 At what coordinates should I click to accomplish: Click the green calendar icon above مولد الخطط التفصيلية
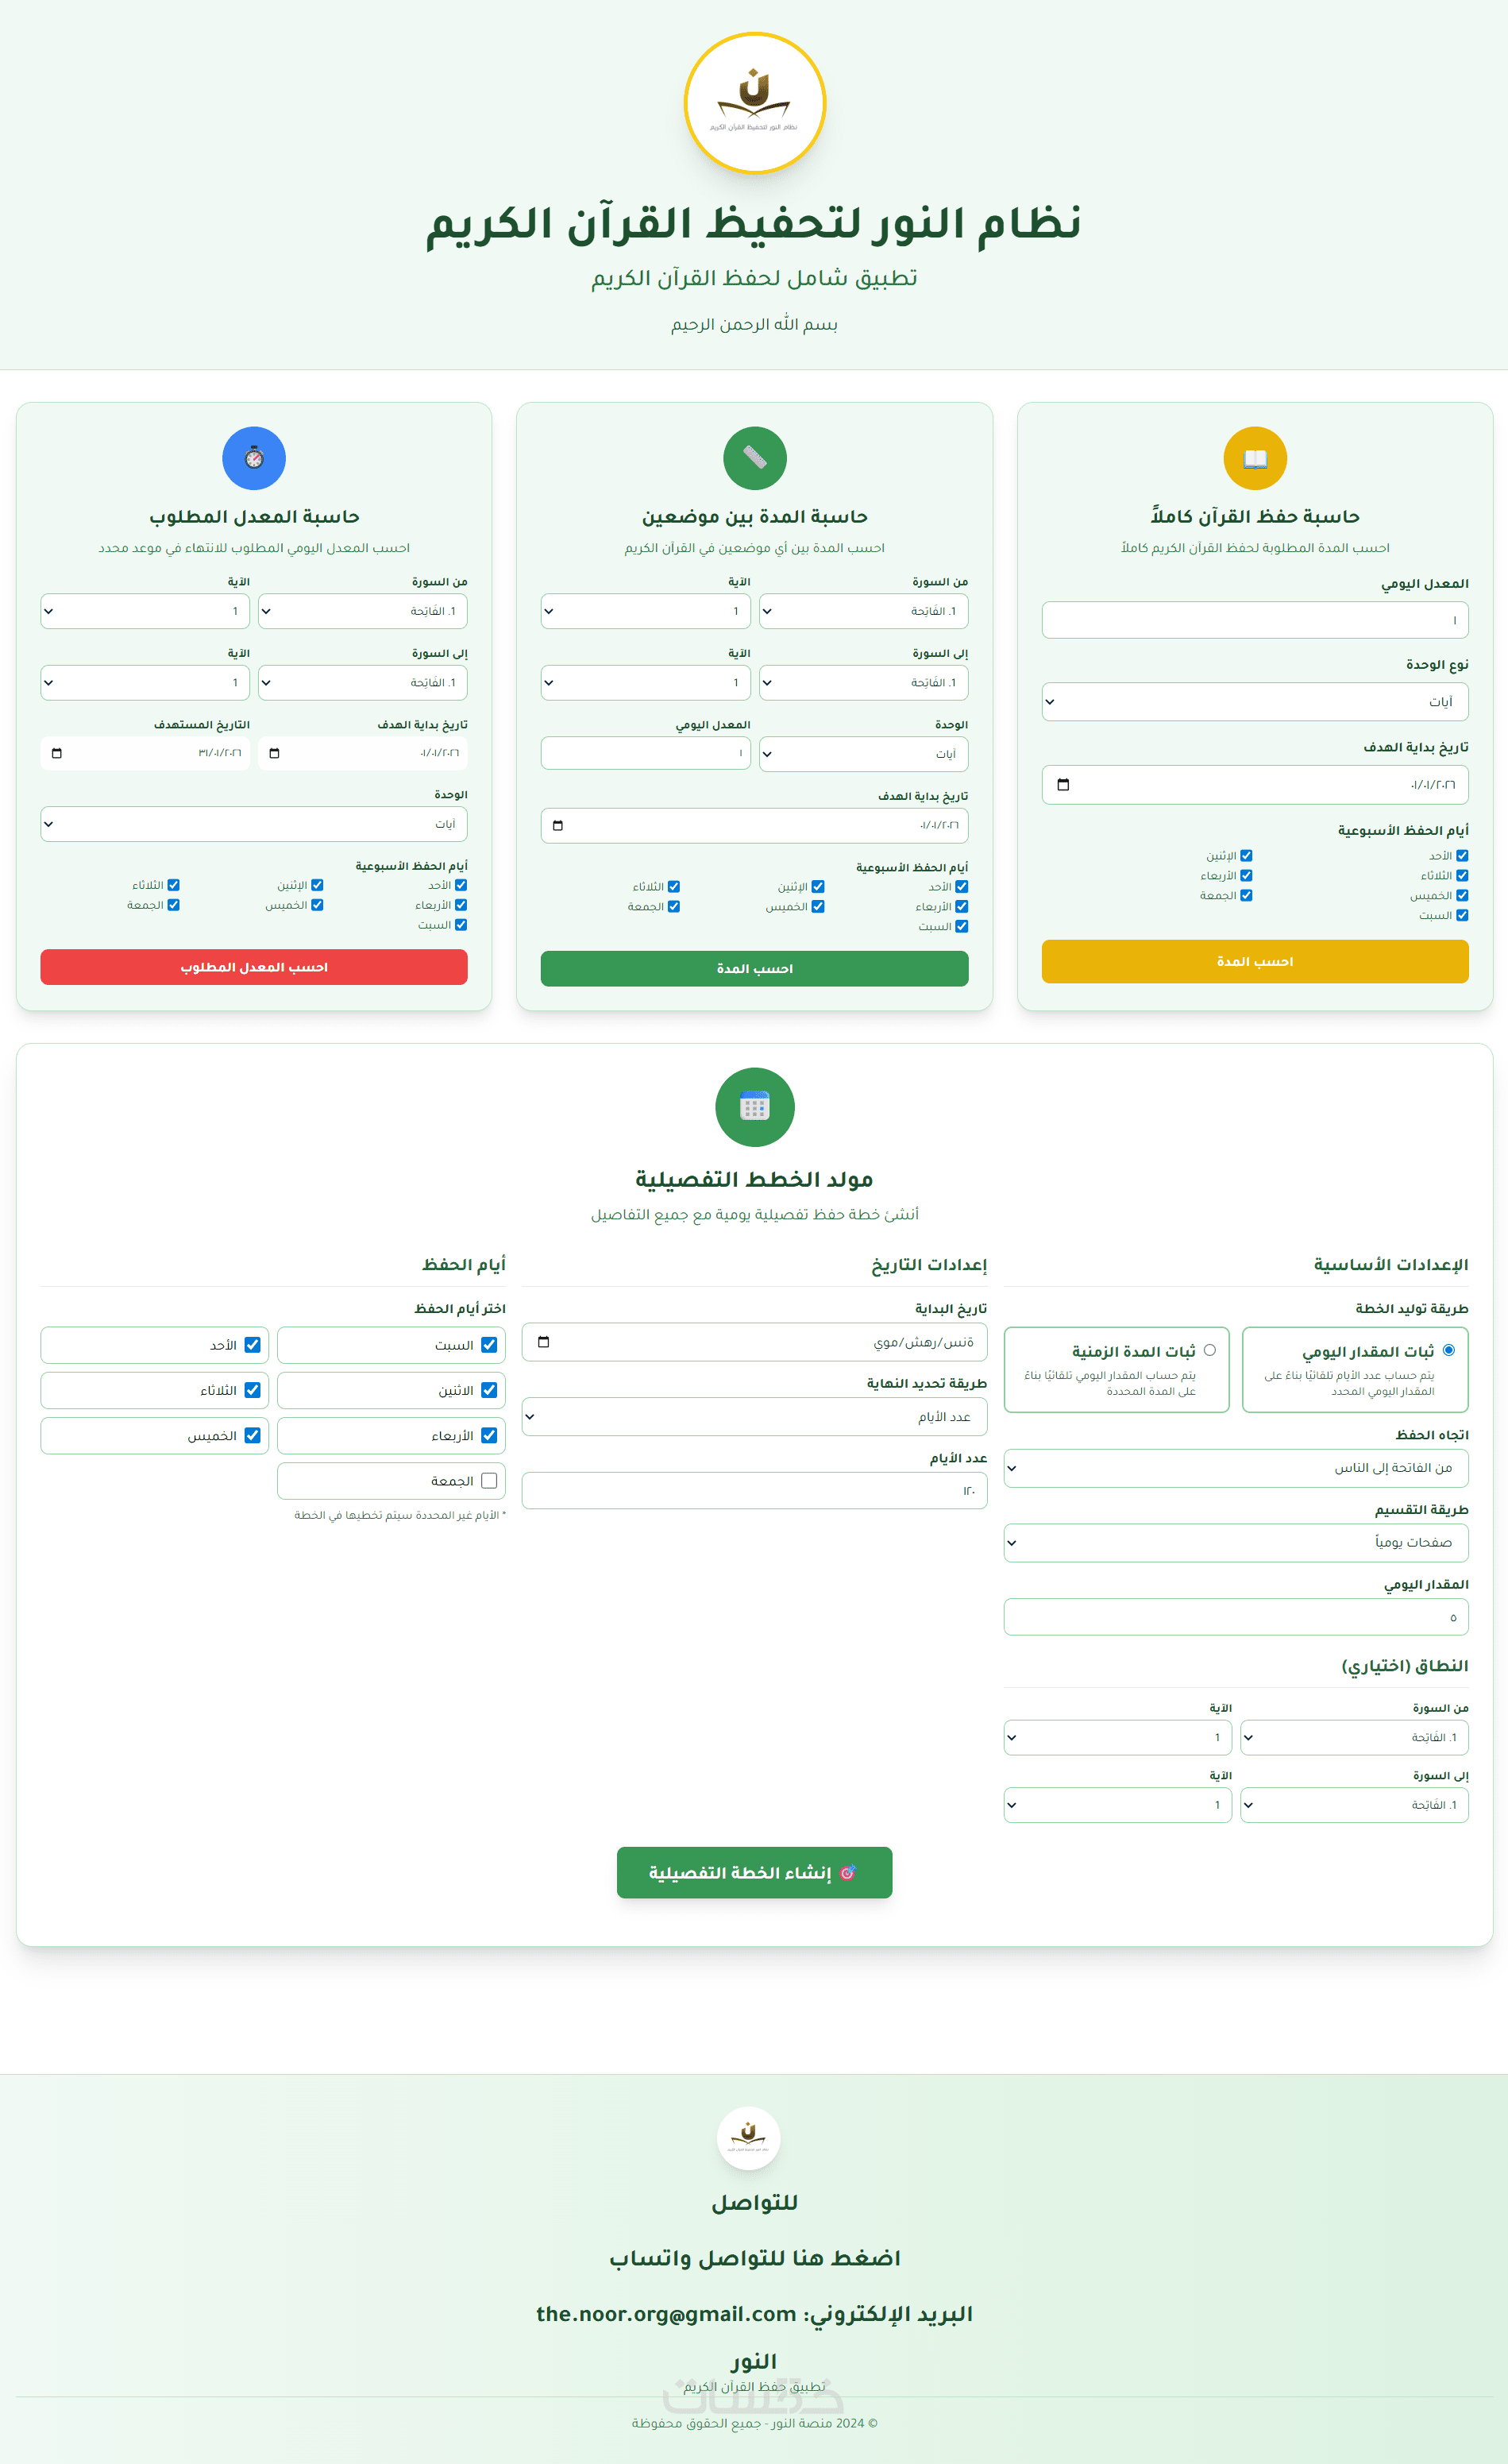click(754, 1107)
